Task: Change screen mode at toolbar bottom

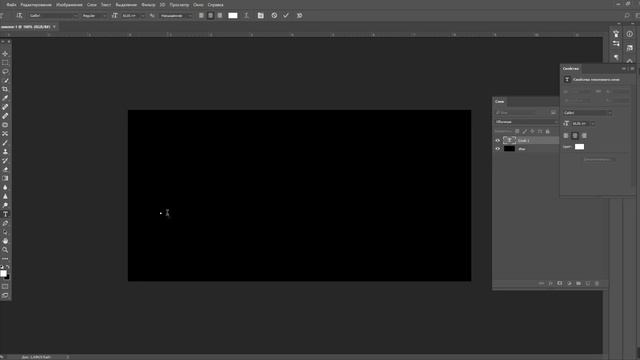Action: pyautogui.click(x=5, y=296)
